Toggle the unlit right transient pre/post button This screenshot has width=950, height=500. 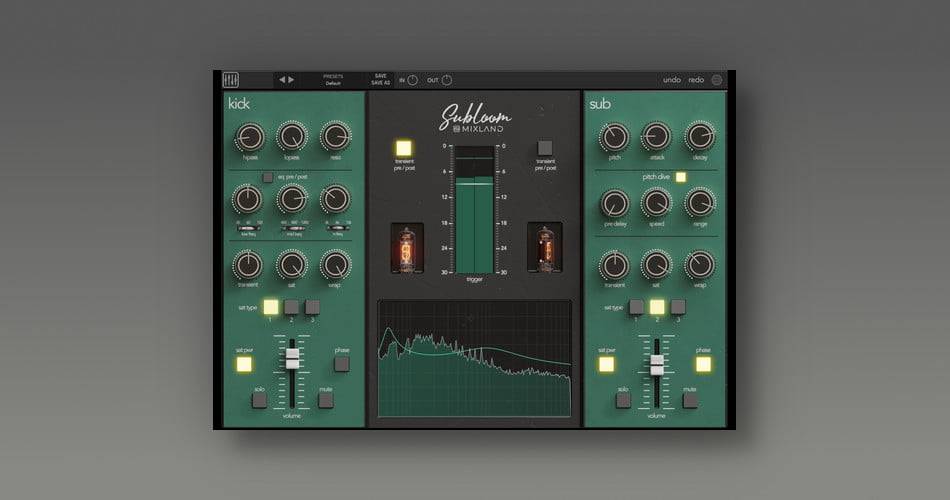point(545,148)
